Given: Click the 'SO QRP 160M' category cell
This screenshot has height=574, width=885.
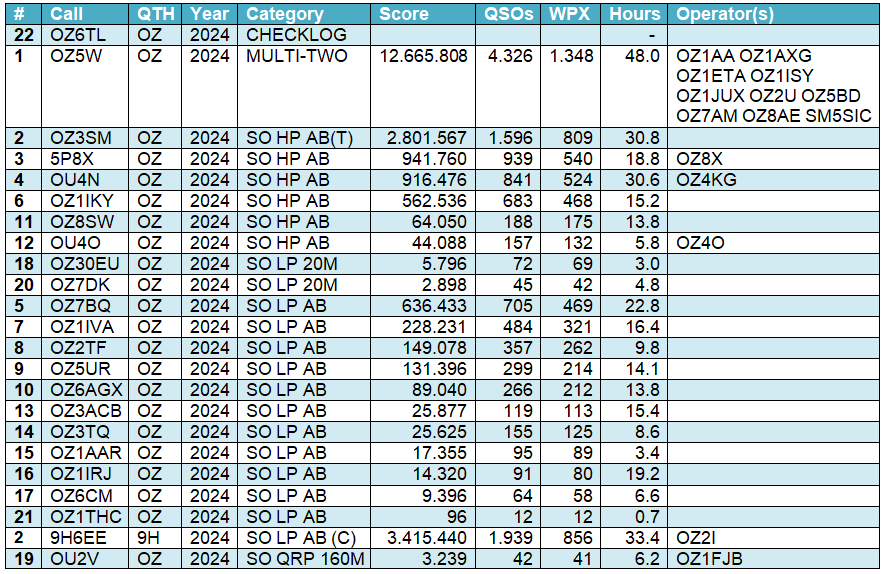Looking at the screenshot, I should click(305, 559).
